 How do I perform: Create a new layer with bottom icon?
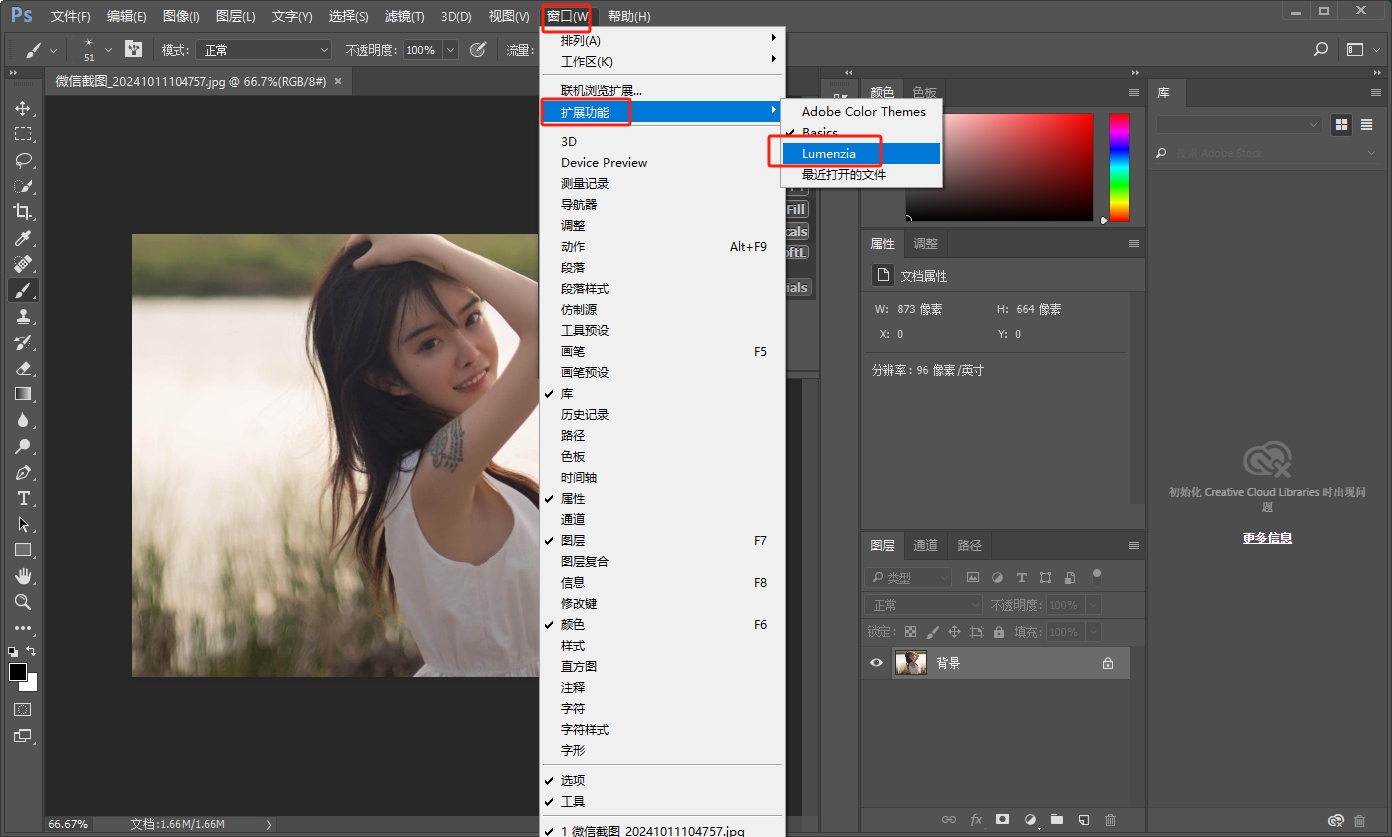coord(1083,820)
